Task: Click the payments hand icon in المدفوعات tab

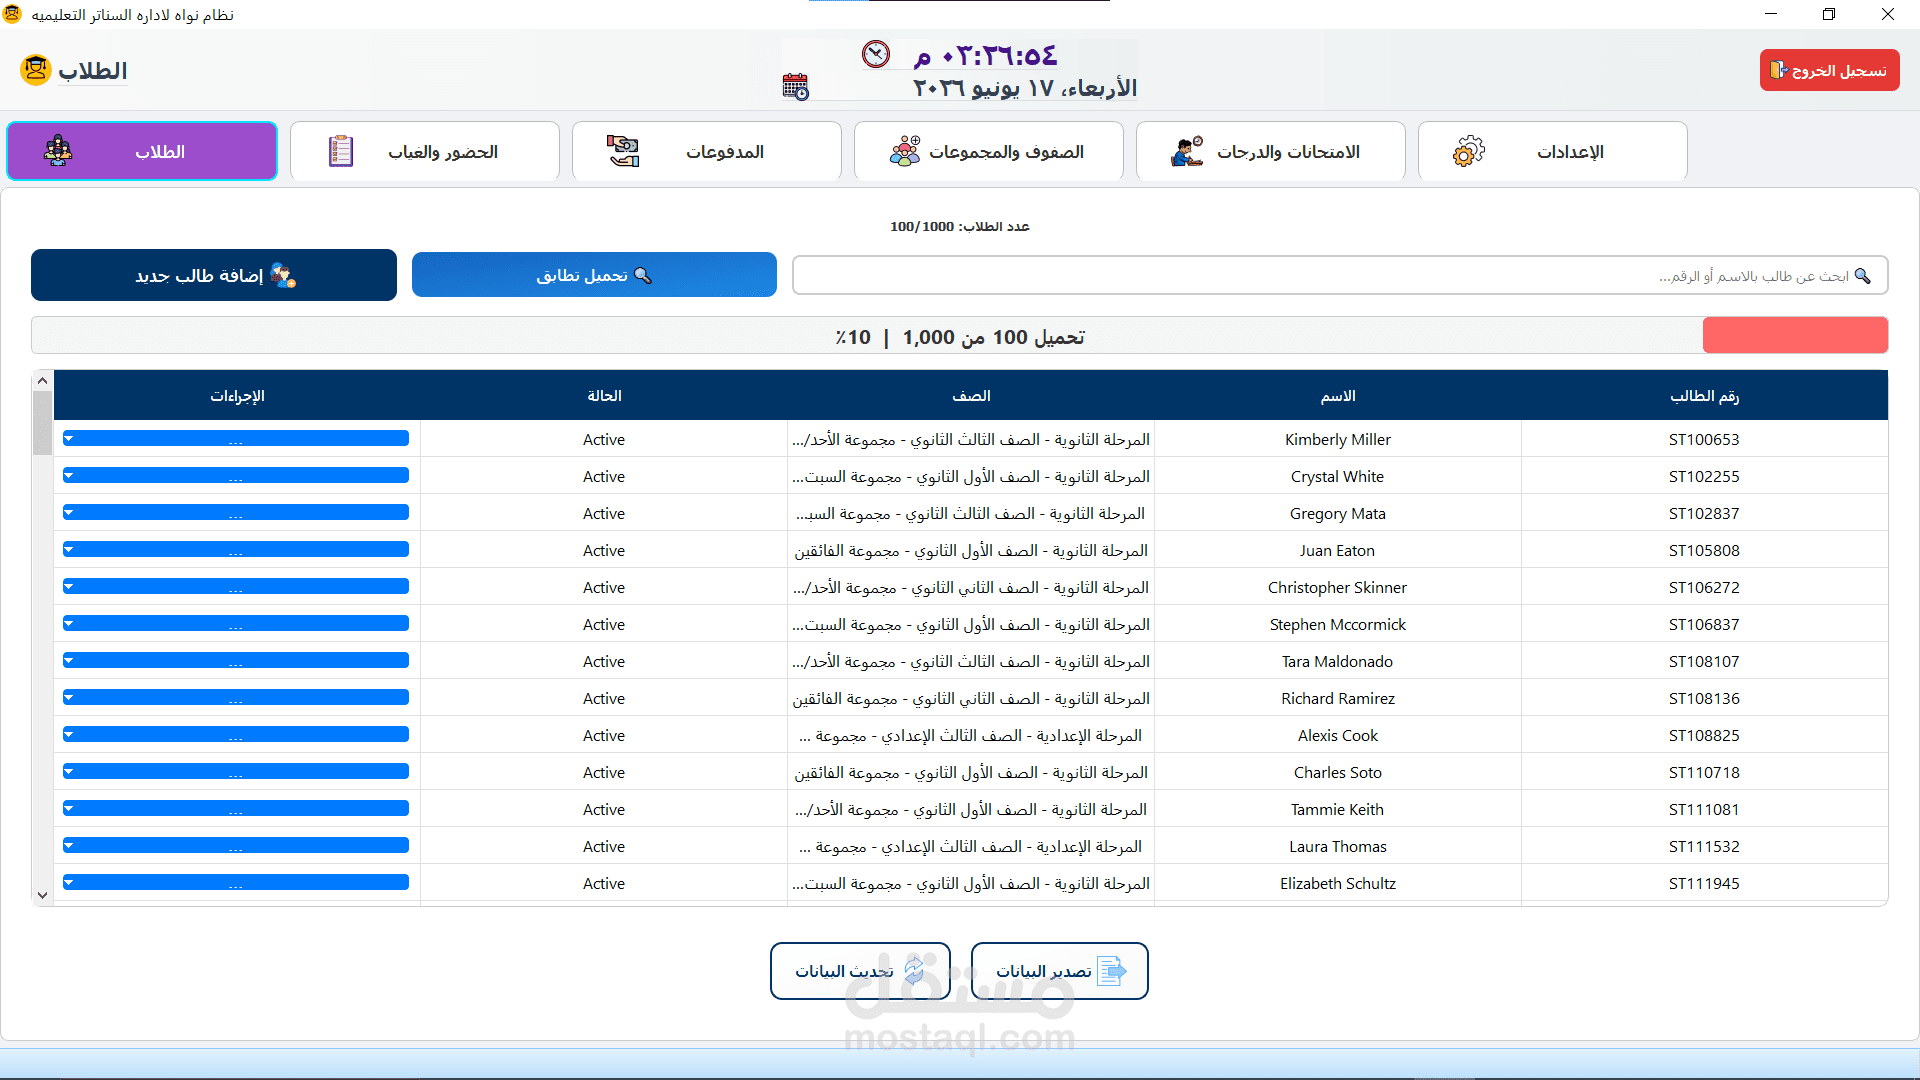Action: (623, 151)
